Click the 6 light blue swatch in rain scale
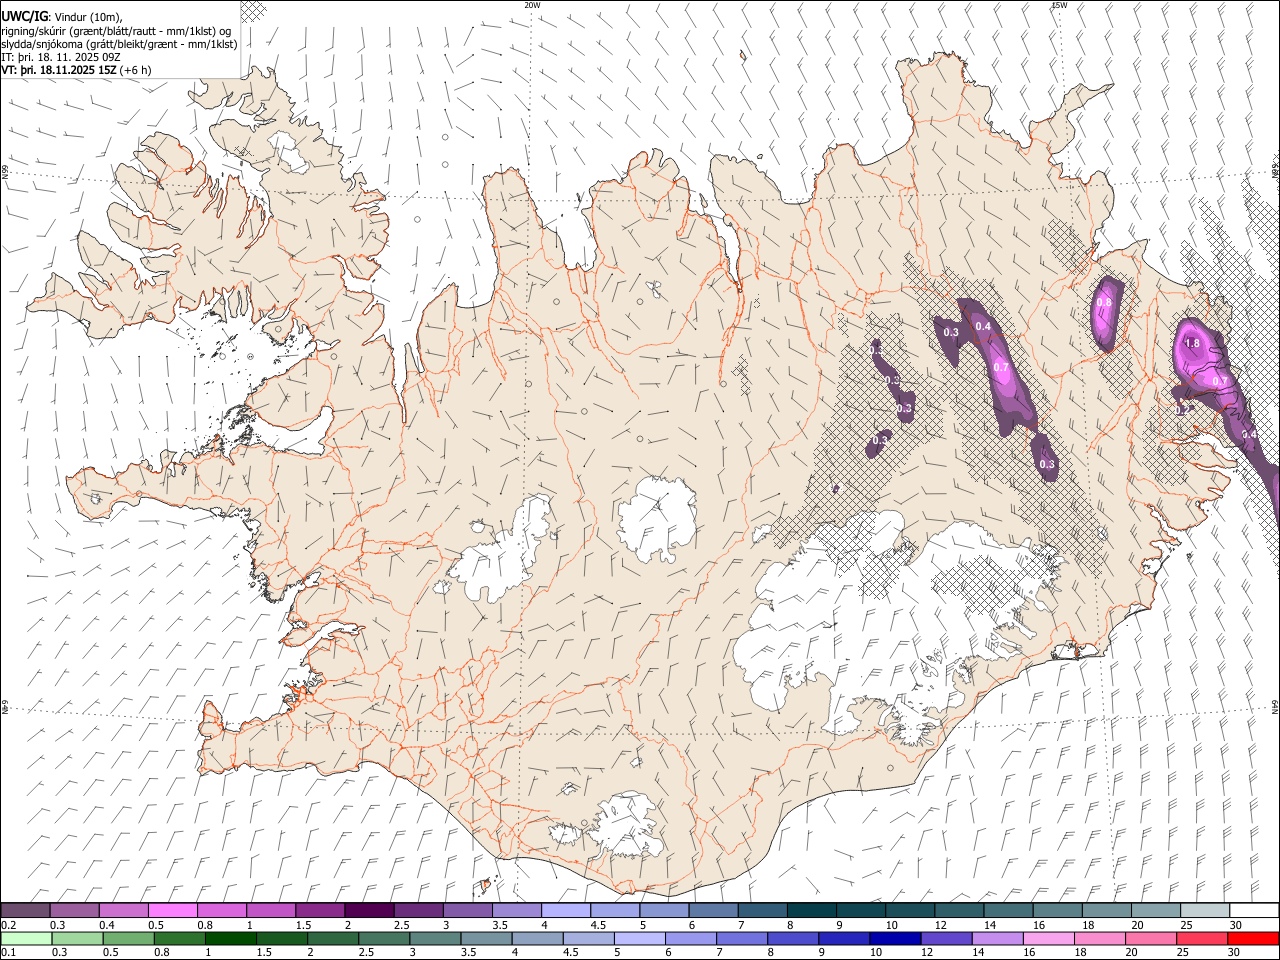 tap(690, 938)
